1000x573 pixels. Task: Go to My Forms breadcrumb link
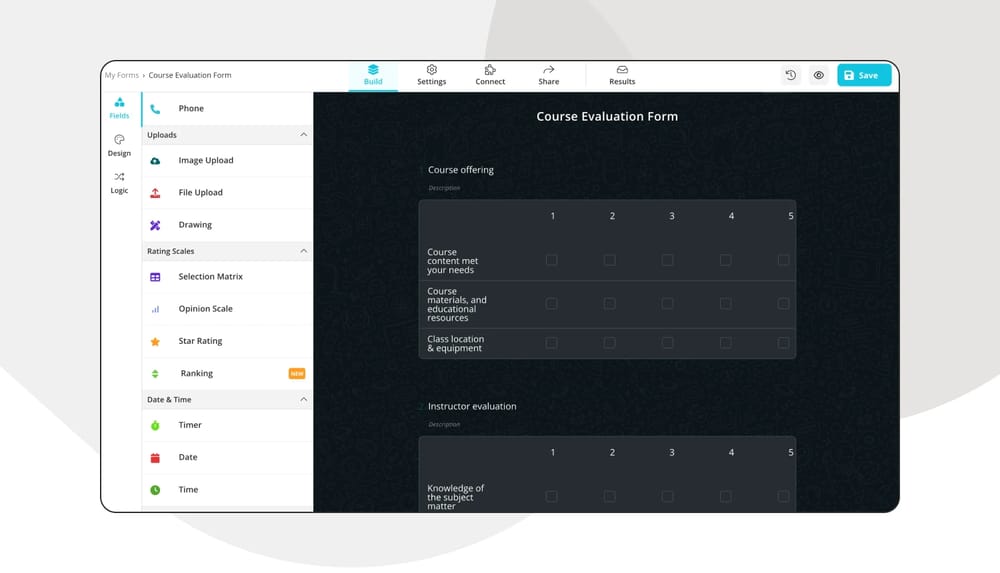tap(121, 75)
